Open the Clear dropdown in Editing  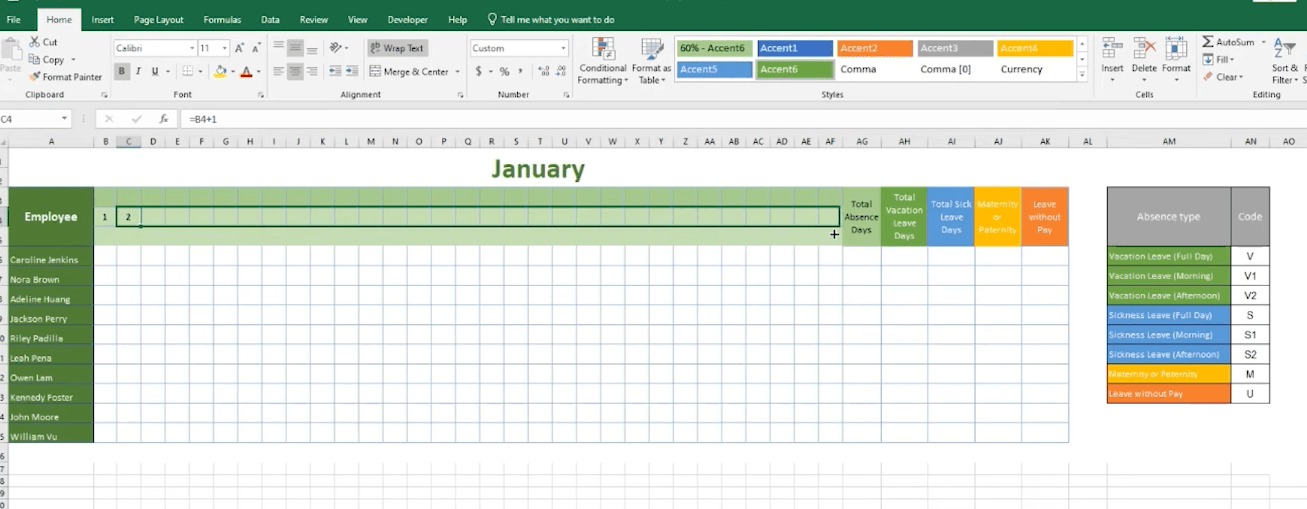point(1223,77)
